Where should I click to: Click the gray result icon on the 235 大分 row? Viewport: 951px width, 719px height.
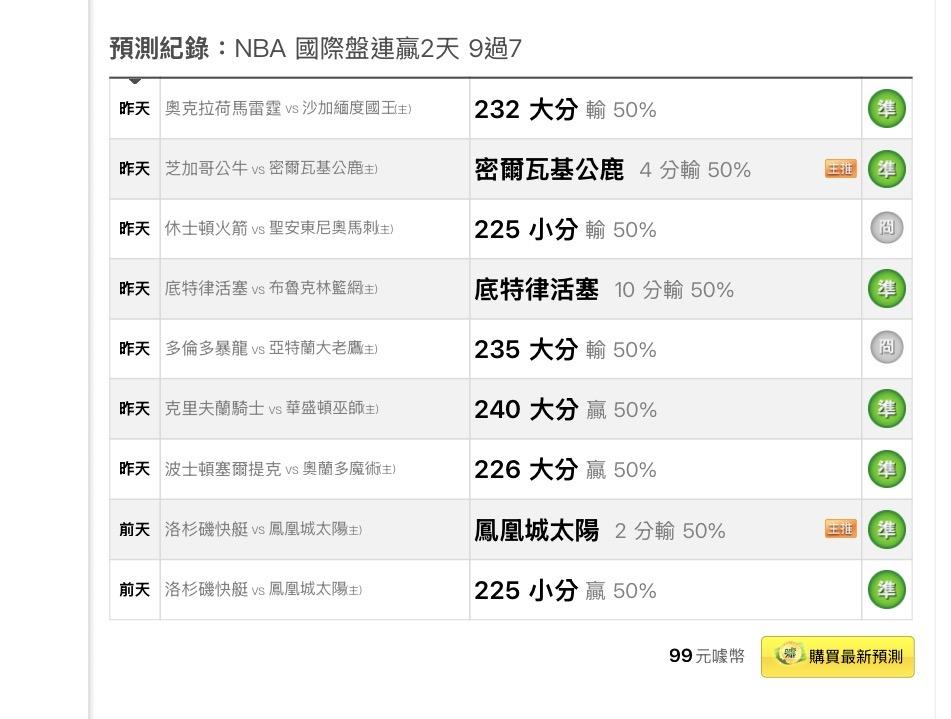(x=886, y=348)
